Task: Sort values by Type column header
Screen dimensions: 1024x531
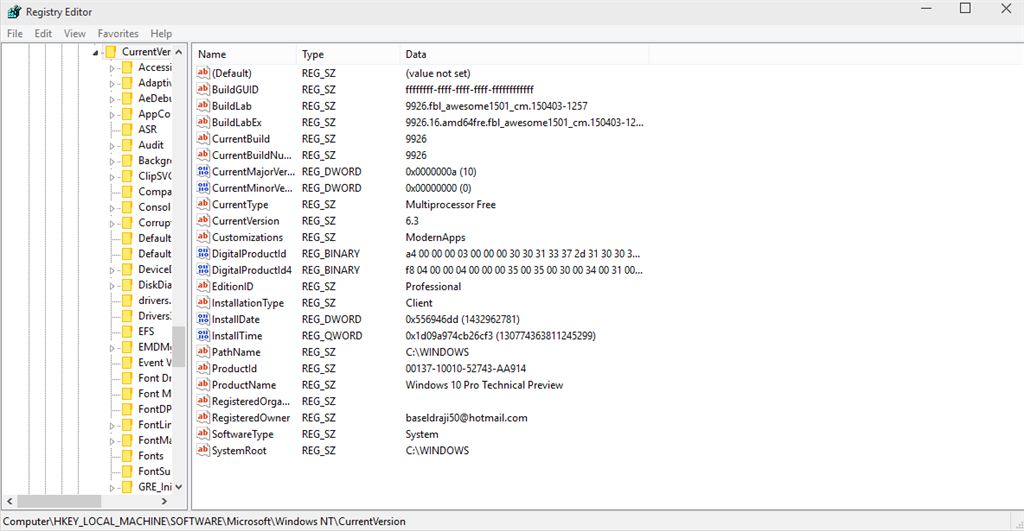Action: [348, 54]
